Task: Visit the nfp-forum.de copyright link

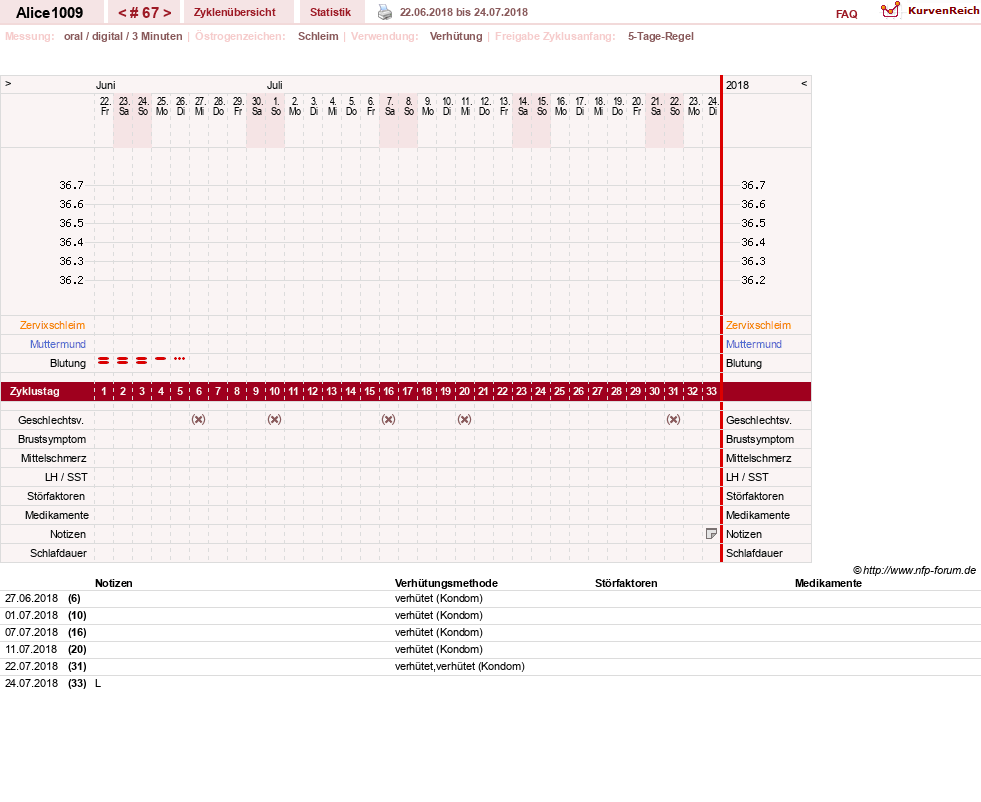Action: [914, 570]
